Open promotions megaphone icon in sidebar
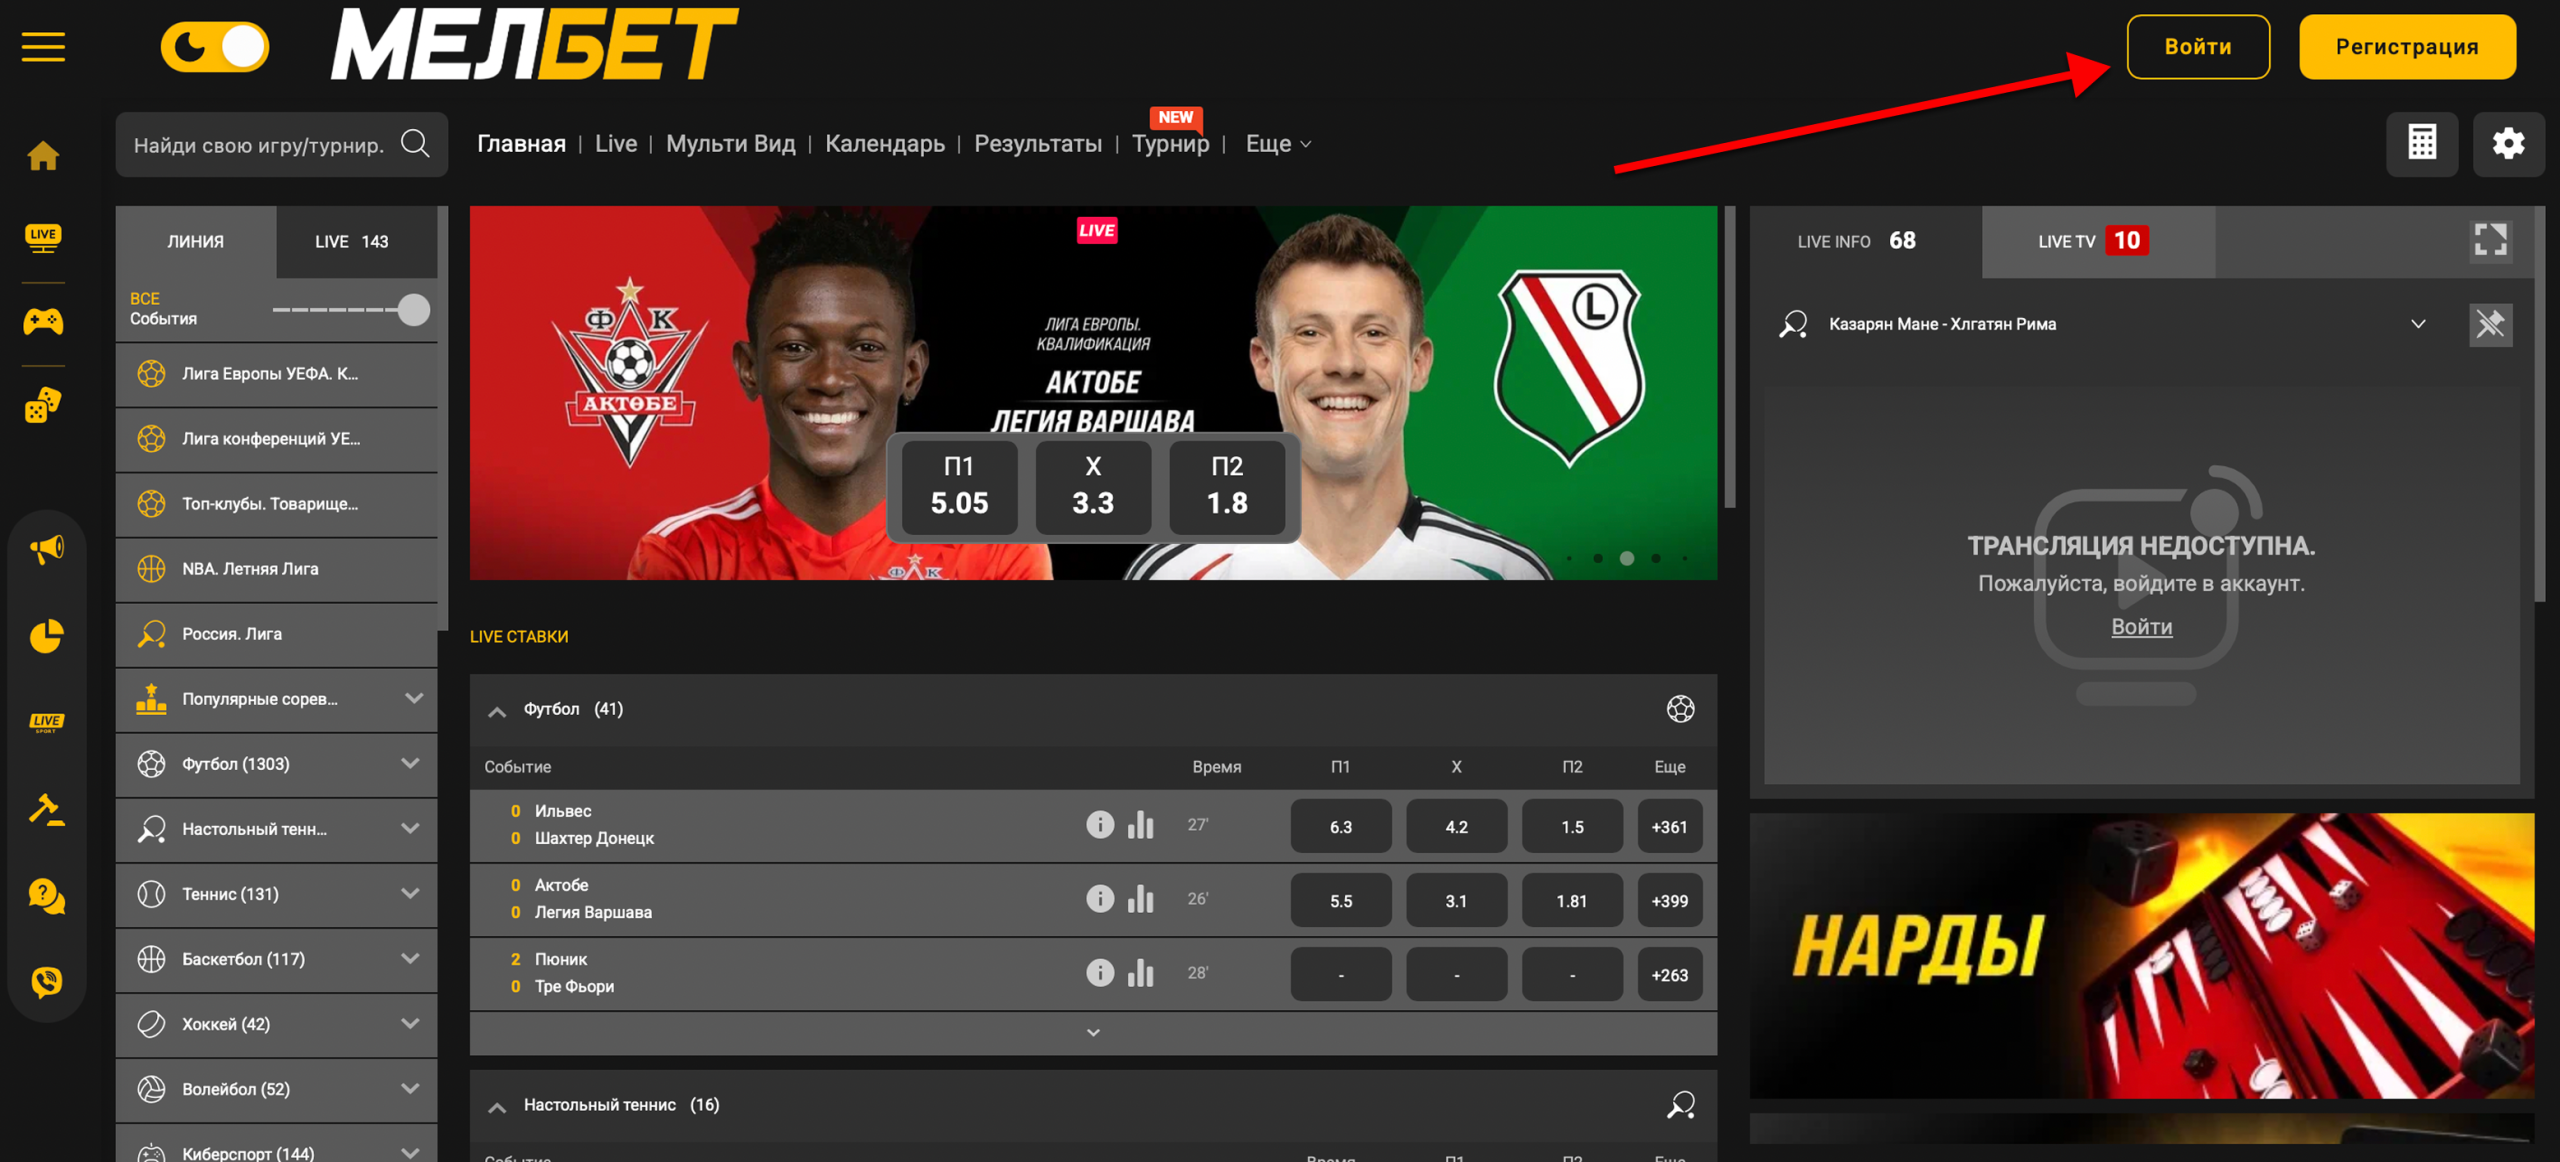Screen dimensions: 2560x1162 pos(46,548)
